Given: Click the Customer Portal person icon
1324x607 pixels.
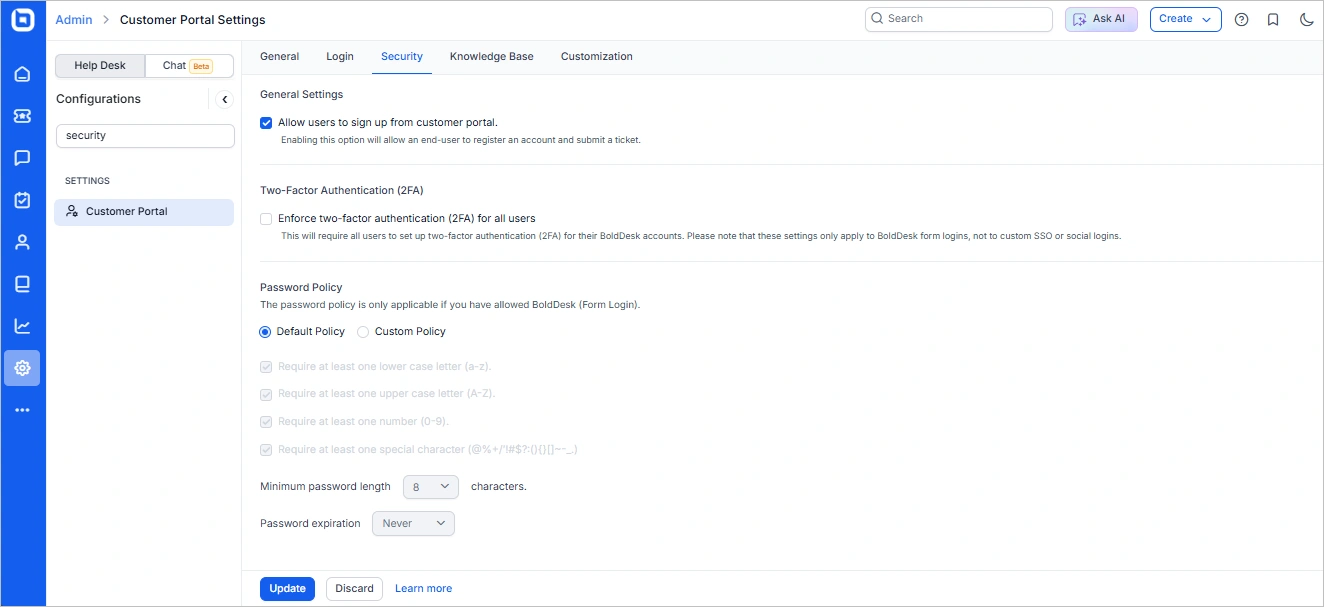Looking at the screenshot, I should pyautogui.click(x=72, y=211).
